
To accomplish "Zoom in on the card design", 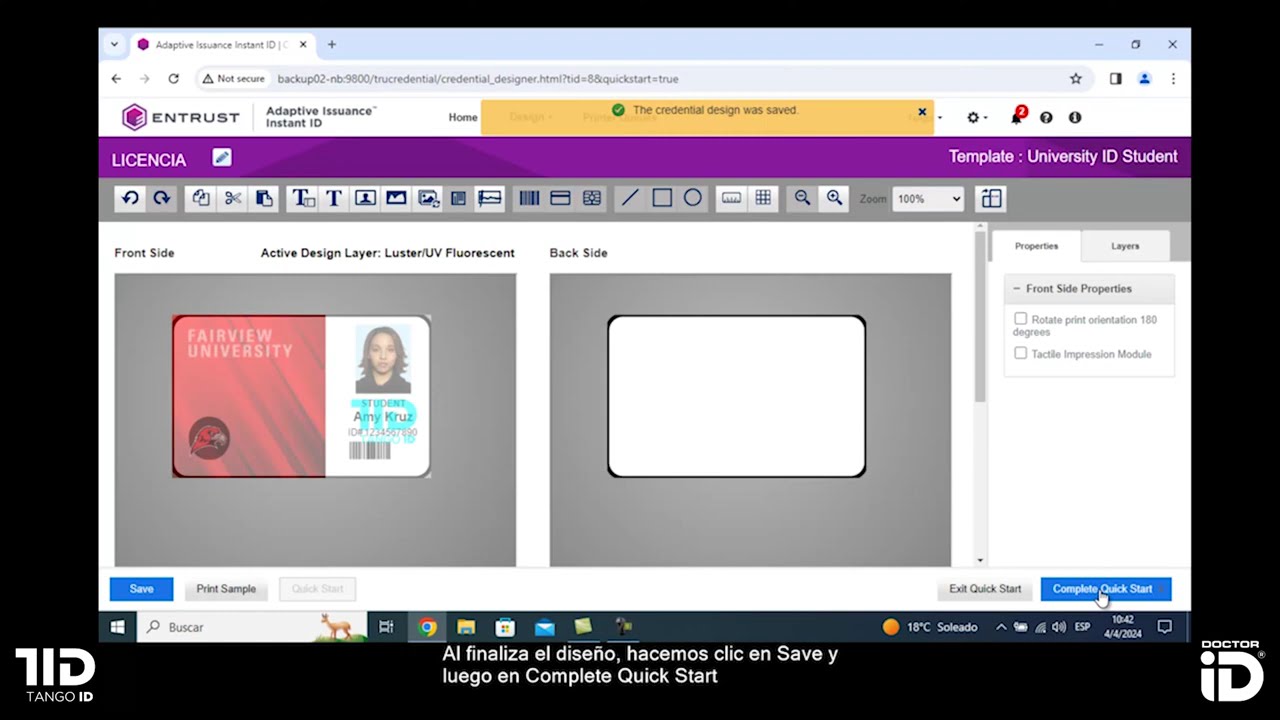I will click(834, 198).
